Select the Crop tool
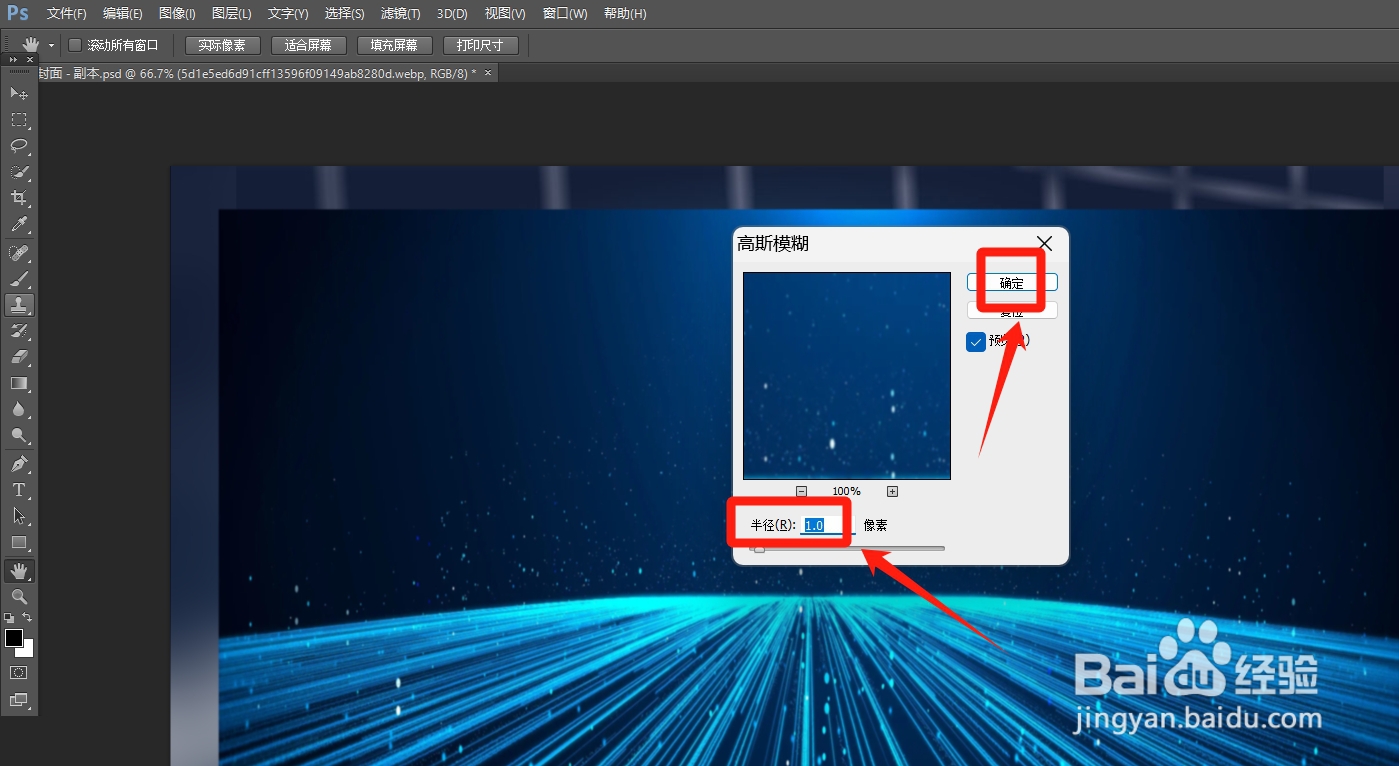The width and height of the screenshot is (1399, 766). point(19,198)
